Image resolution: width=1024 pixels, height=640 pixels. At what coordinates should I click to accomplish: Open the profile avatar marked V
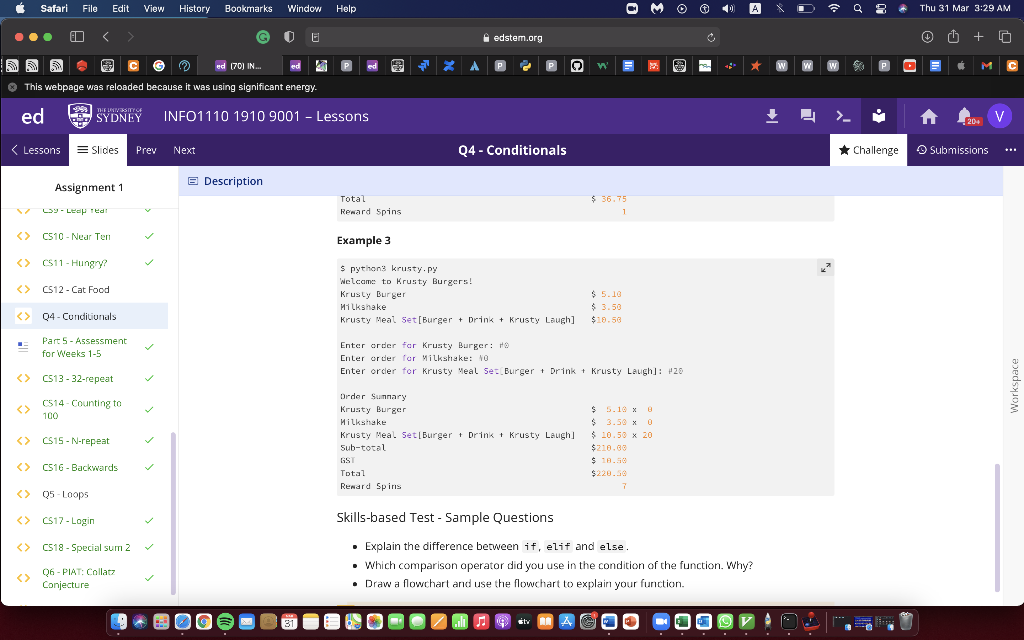coord(999,116)
